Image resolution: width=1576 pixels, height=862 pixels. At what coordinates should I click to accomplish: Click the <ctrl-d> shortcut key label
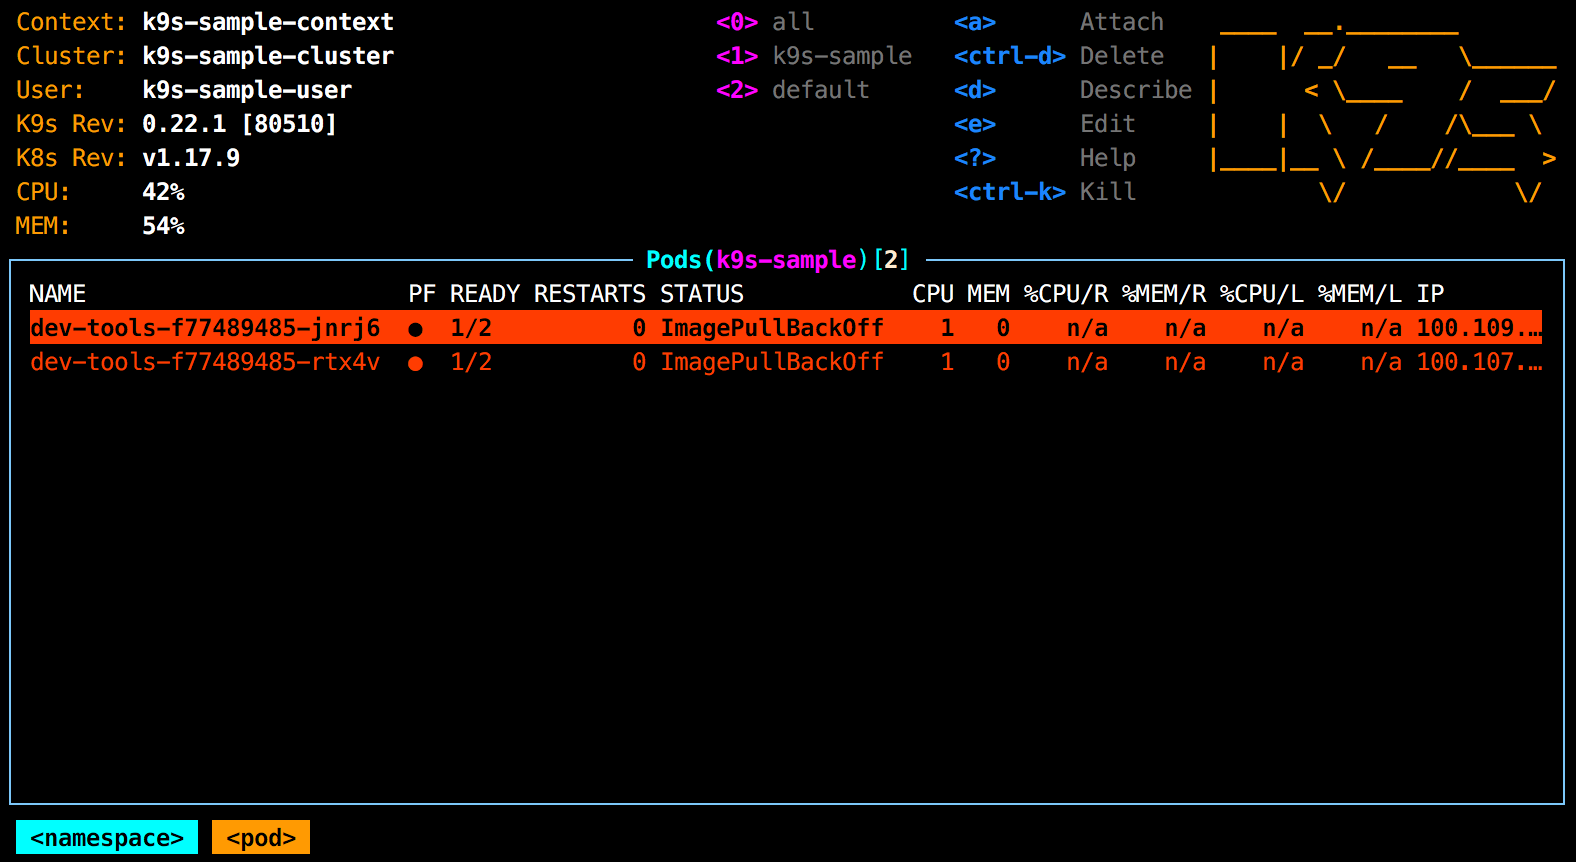pyautogui.click(x=1010, y=56)
